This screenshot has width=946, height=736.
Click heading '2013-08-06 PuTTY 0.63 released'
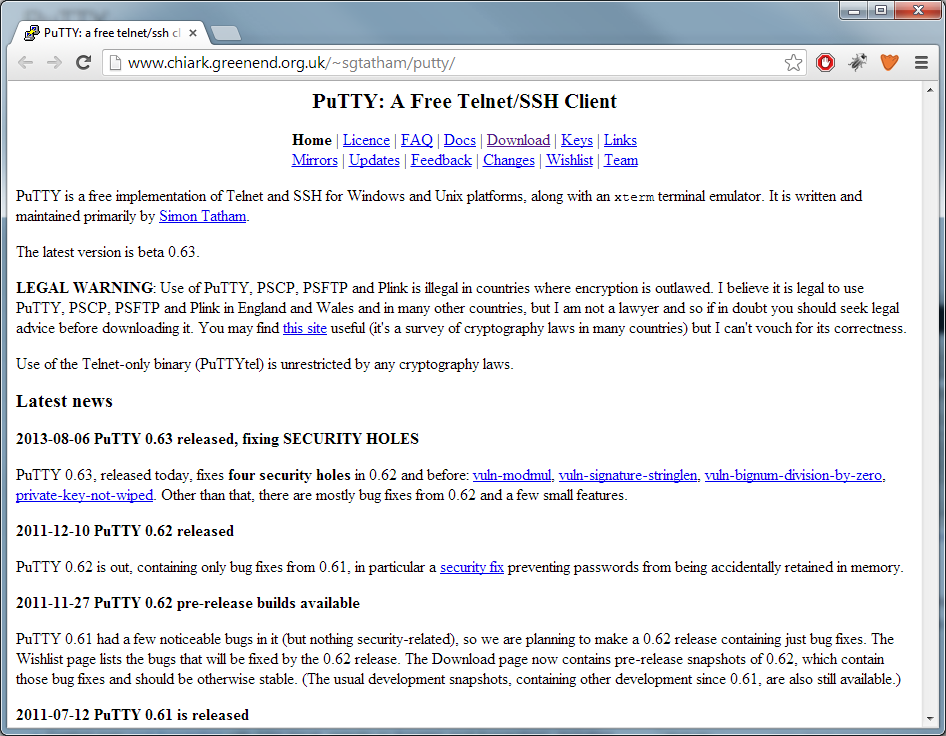tap(217, 439)
